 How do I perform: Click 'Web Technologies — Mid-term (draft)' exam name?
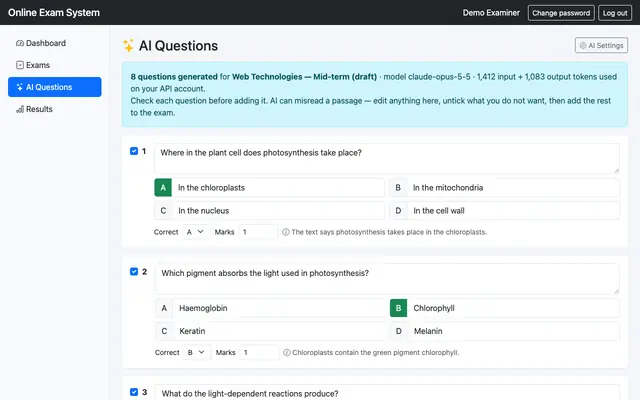pos(304,77)
